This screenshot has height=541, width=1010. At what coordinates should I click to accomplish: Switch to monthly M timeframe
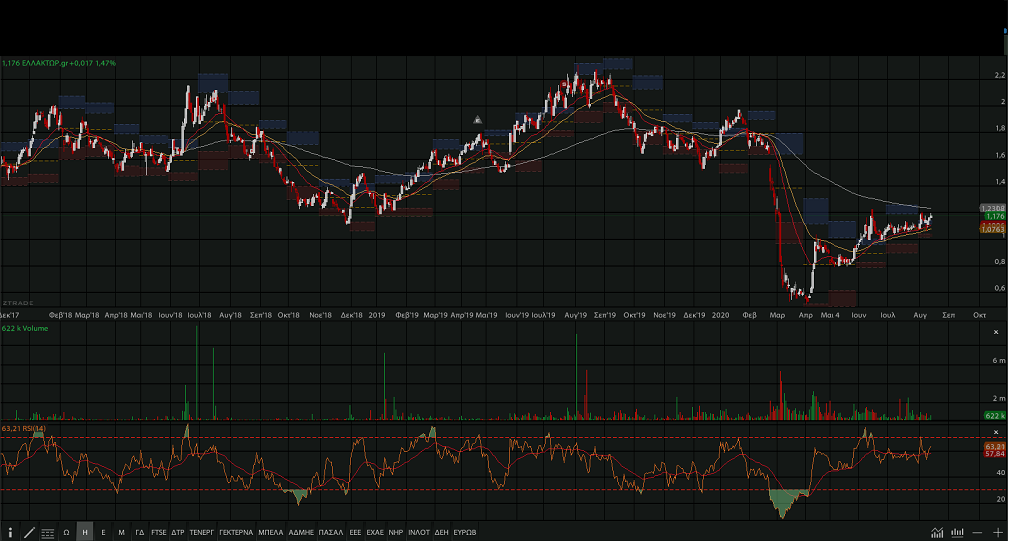121,533
